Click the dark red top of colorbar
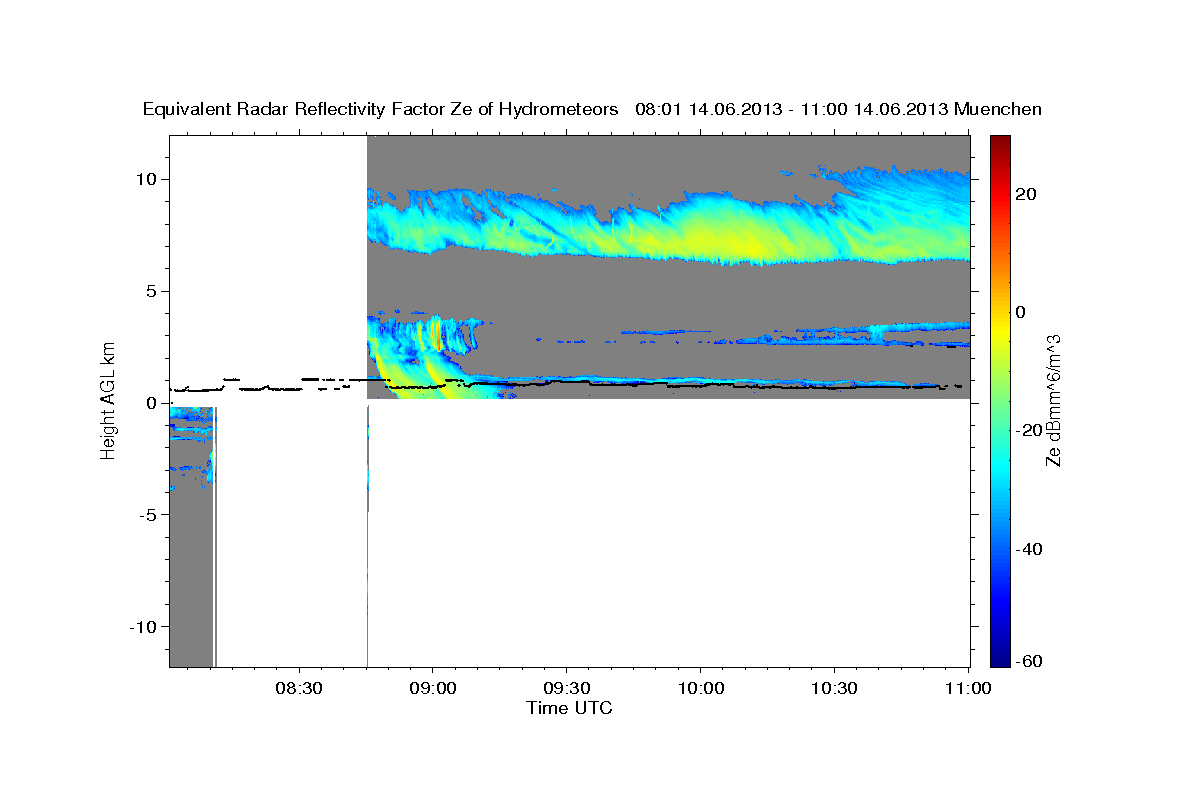Viewport: 1200px width, 800px height. point(1000,141)
